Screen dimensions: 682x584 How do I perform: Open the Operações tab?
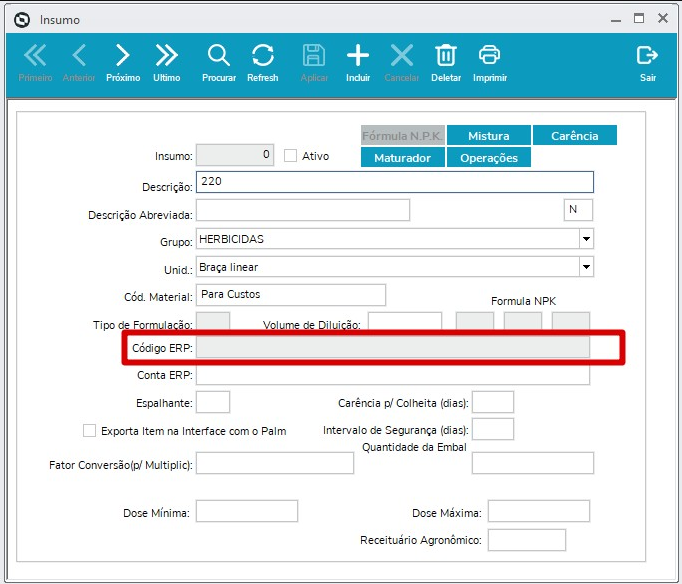click(x=489, y=157)
